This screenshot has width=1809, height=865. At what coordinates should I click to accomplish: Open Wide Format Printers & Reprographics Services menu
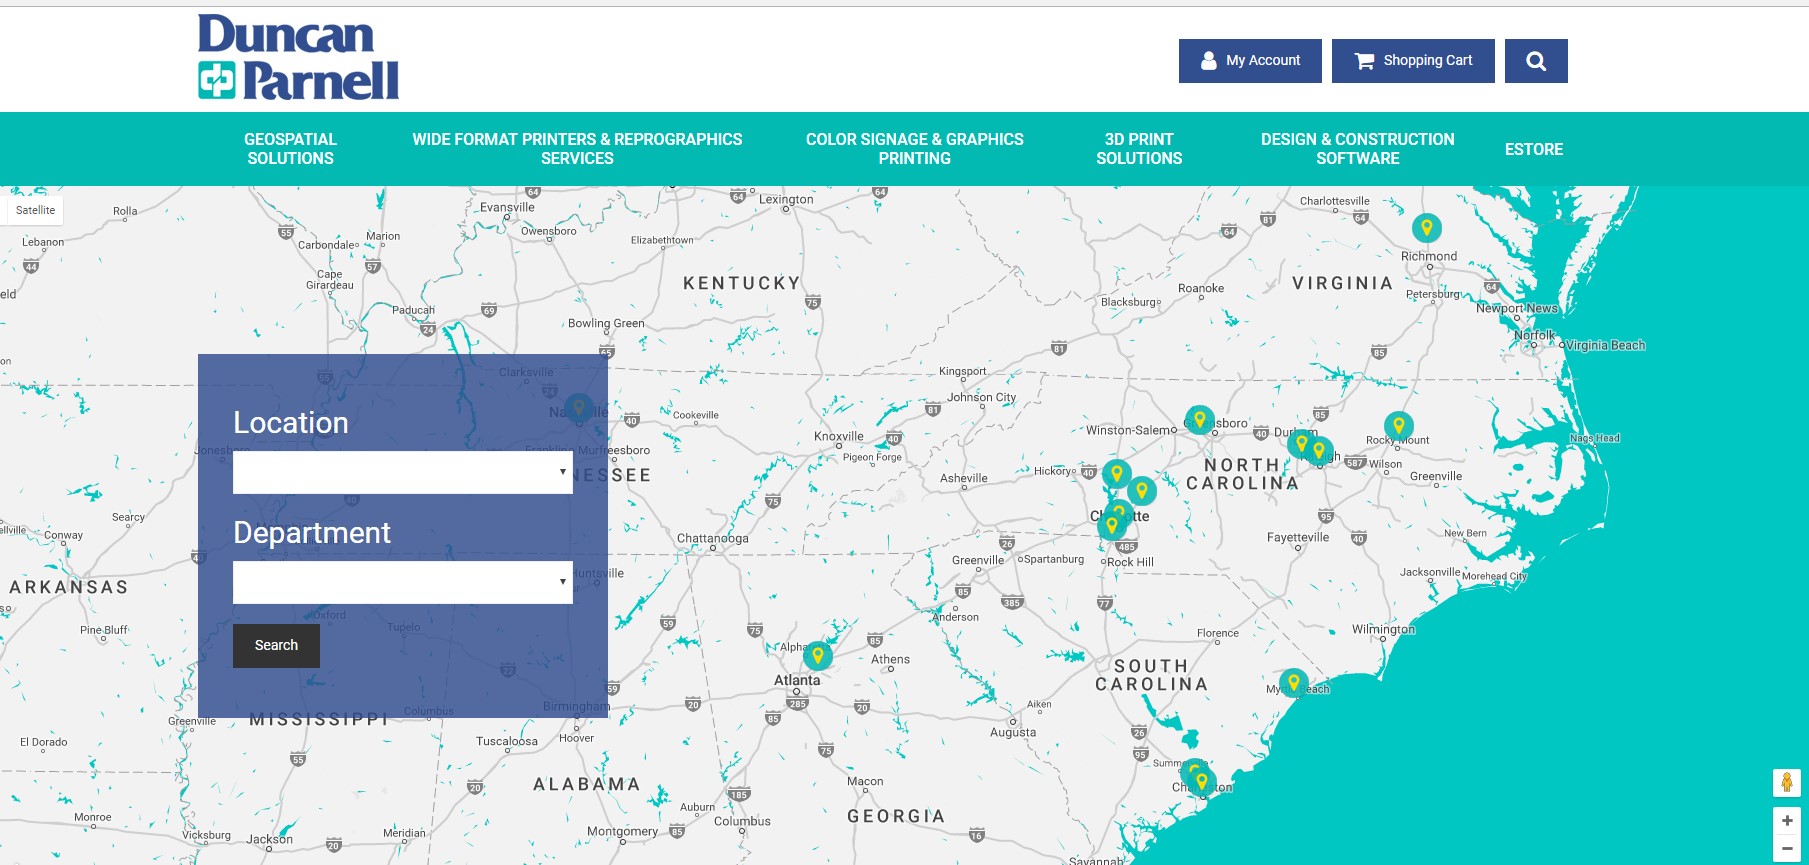coord(577,149)
